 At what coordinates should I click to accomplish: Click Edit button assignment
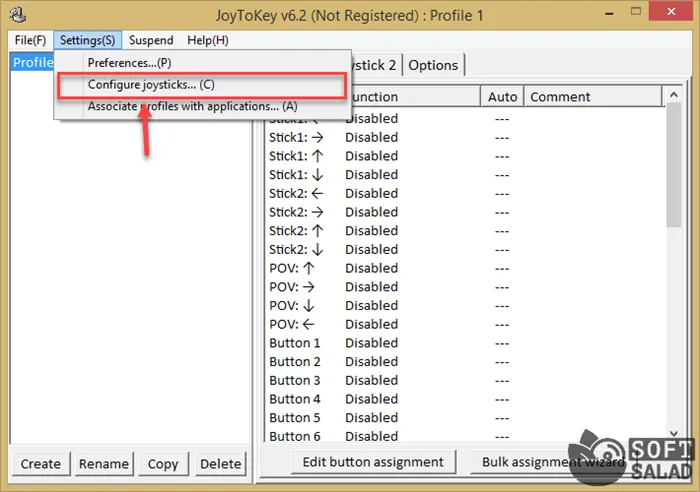coord(373,462)
